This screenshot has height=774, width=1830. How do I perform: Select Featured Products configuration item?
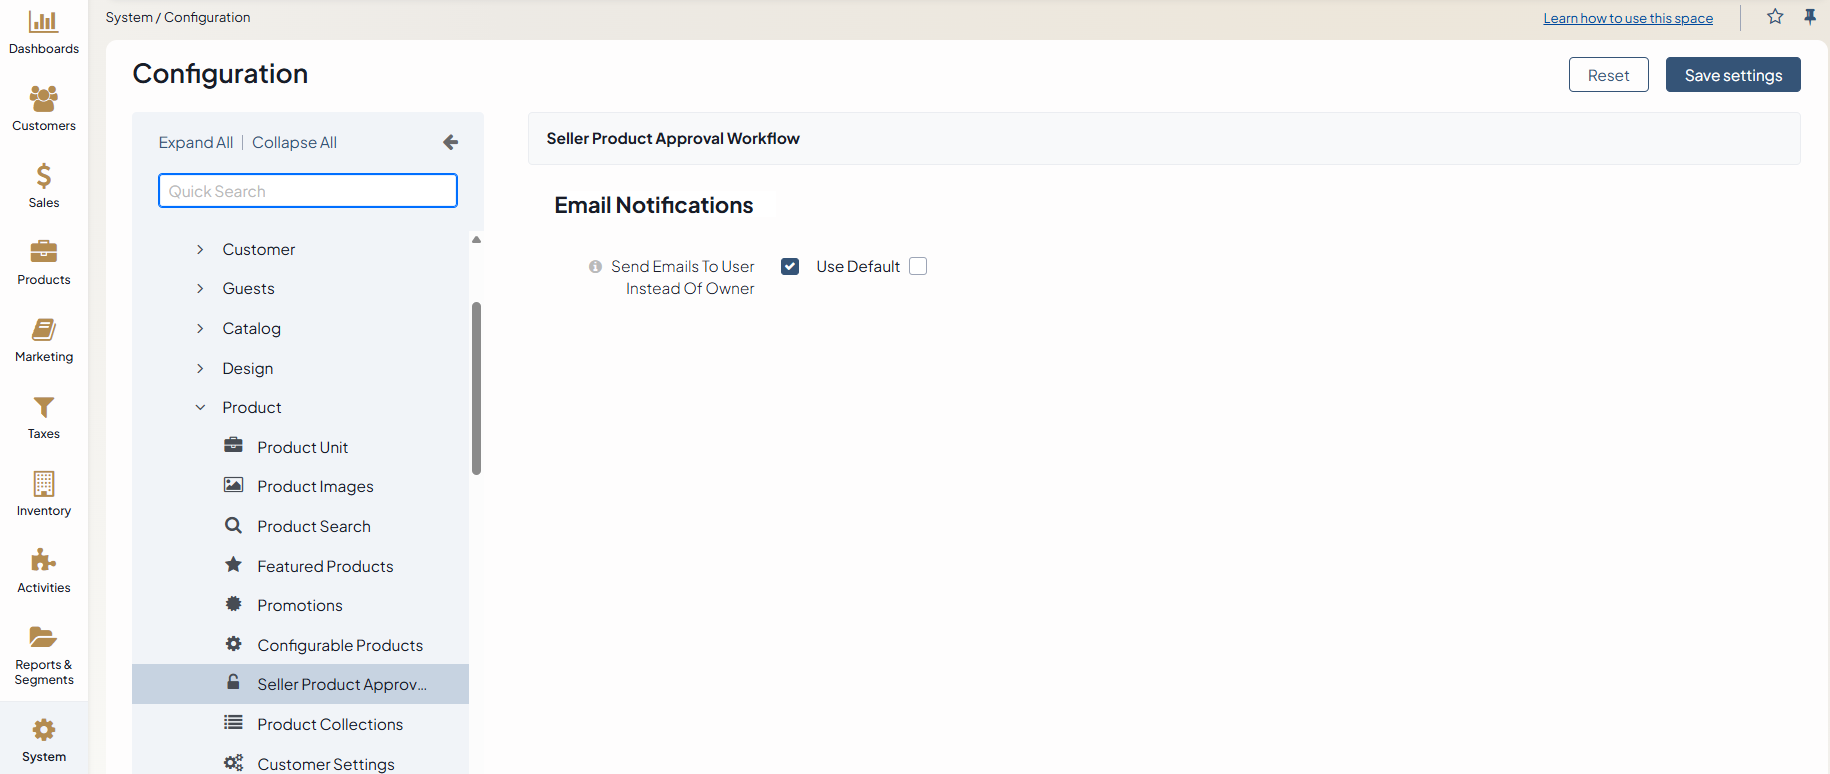point(325,566)
